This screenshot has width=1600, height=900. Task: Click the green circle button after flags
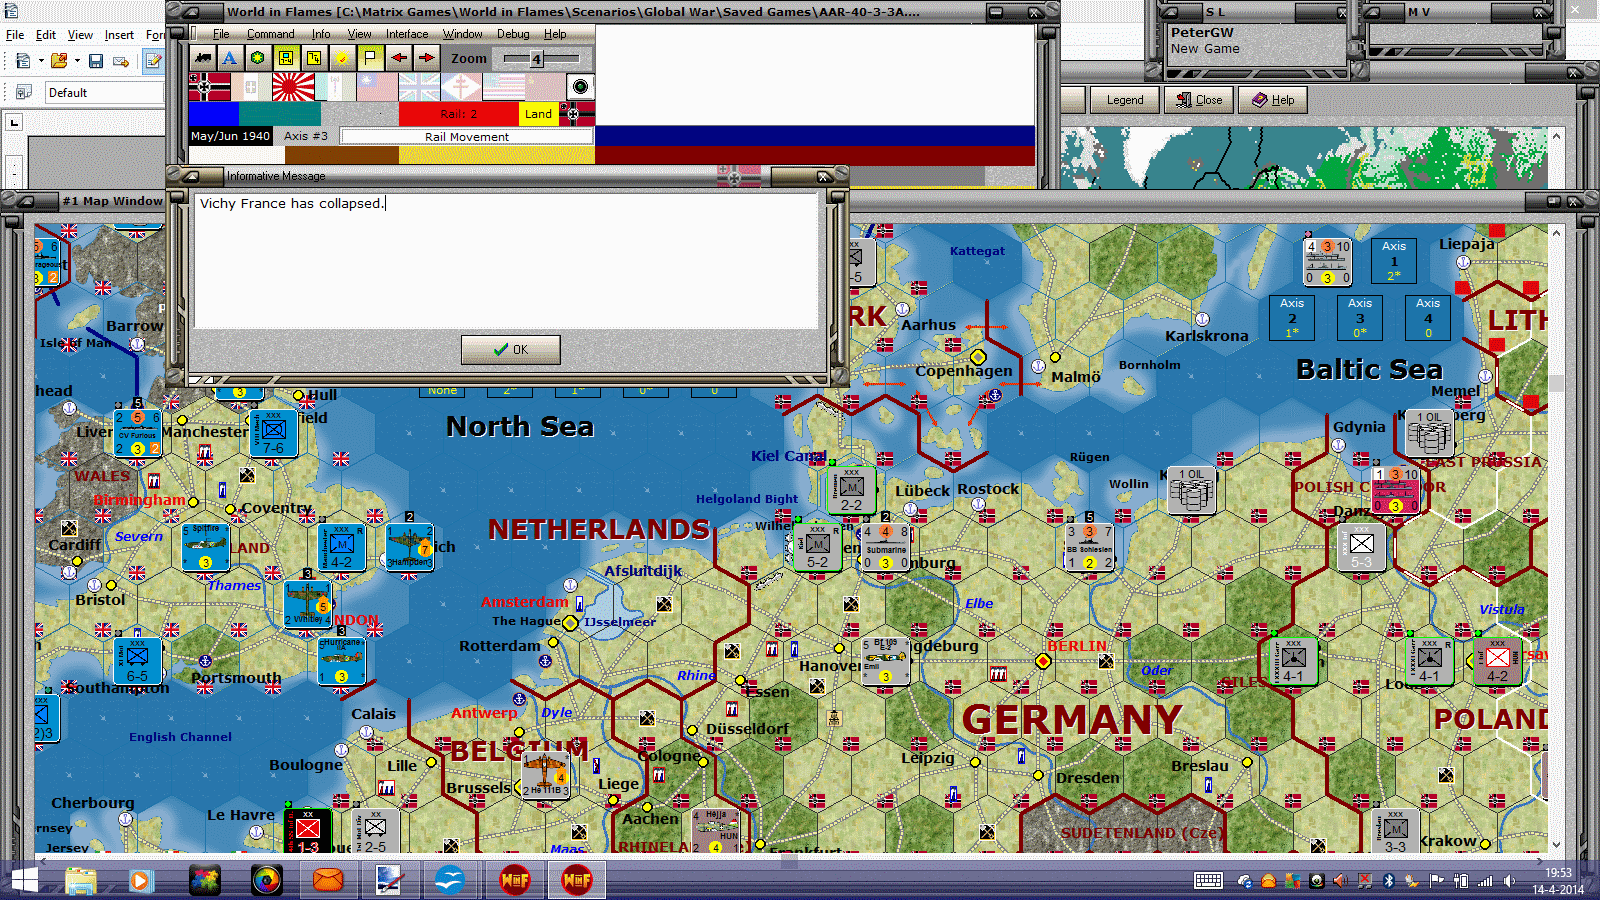(580, 87)
